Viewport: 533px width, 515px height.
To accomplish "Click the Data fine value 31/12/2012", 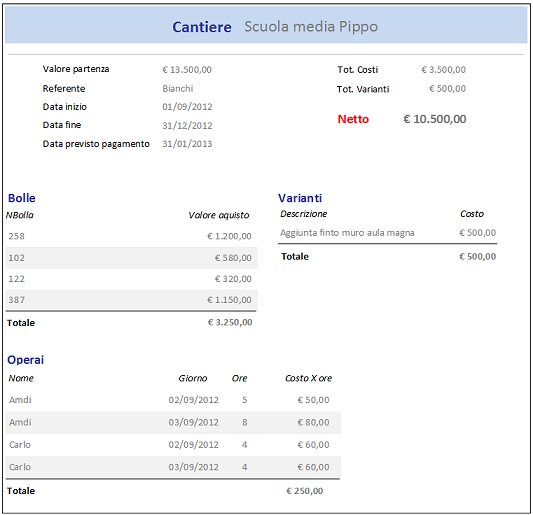I will click(x=187, y=125).
